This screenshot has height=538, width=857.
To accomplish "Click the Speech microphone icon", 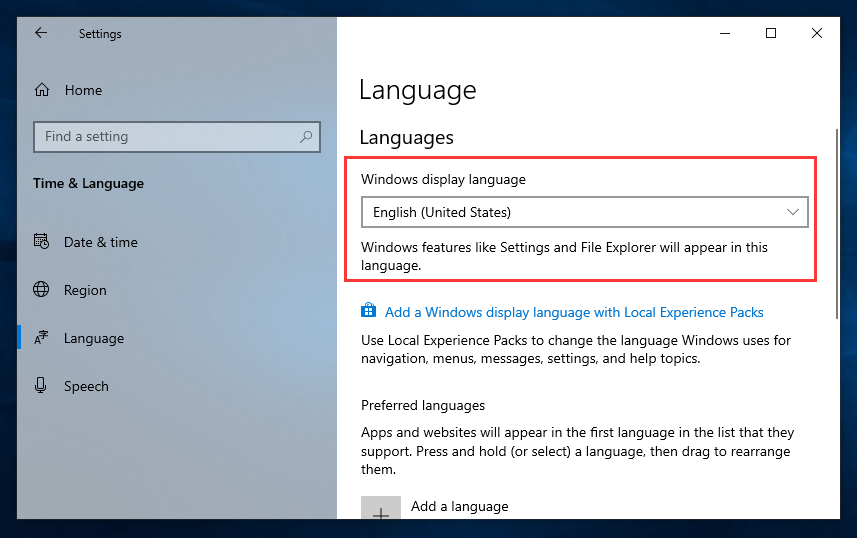I will 40,385.
